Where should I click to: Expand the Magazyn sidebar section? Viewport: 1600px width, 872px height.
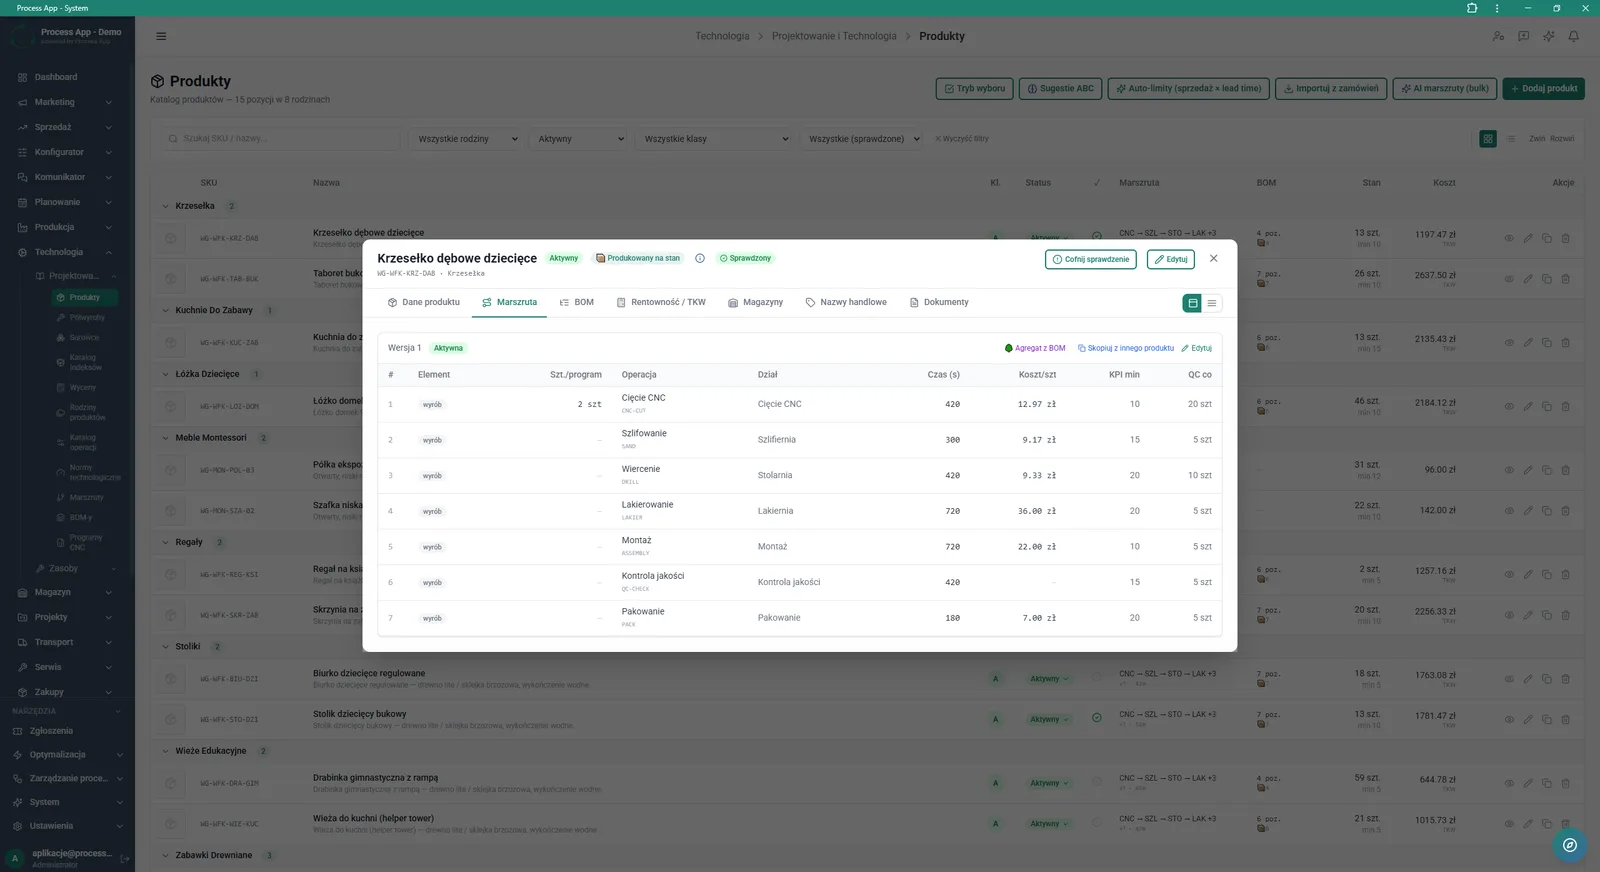pos(65,592)
